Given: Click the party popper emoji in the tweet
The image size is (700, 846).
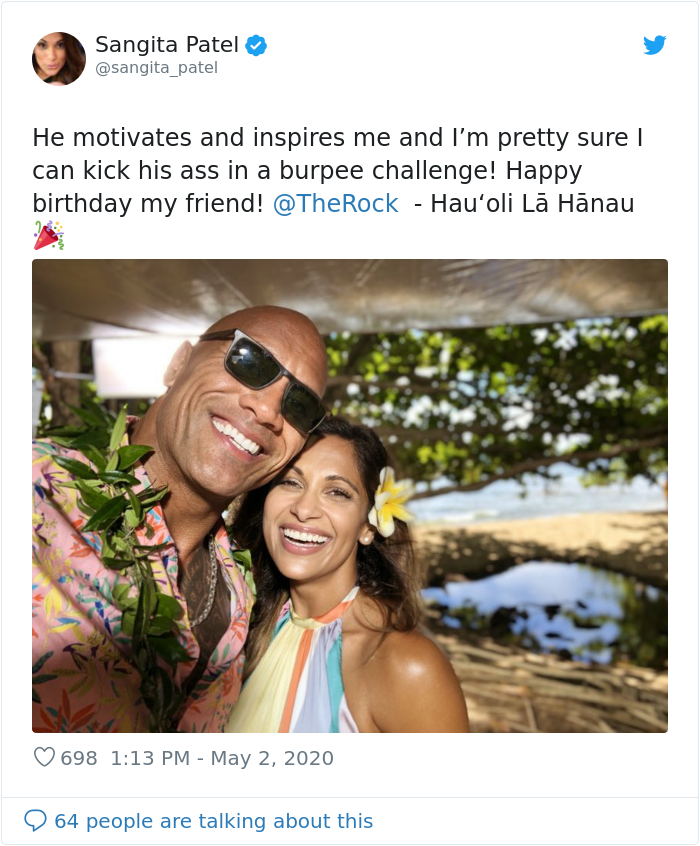Looking at the screenshot, I should (46, 237).
